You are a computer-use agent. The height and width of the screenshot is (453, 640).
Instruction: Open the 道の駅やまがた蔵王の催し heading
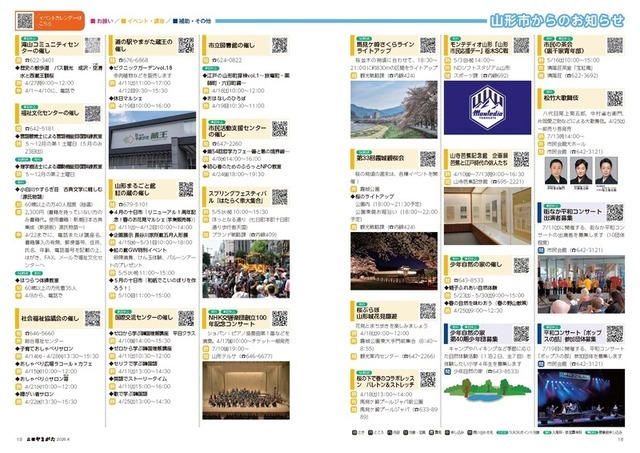coord(143,44)
